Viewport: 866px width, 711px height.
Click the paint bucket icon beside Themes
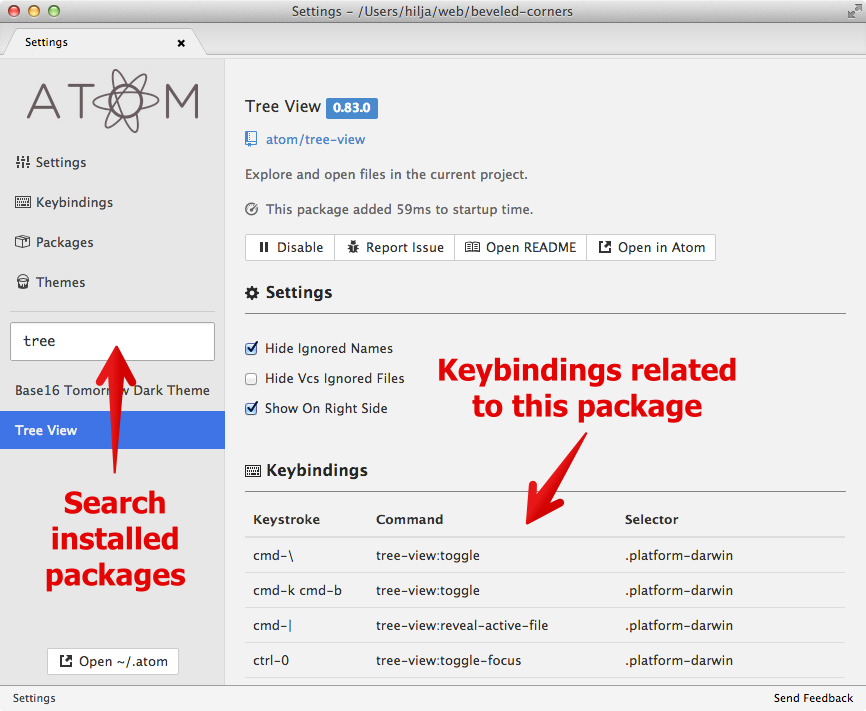click(x=23, y=282)
